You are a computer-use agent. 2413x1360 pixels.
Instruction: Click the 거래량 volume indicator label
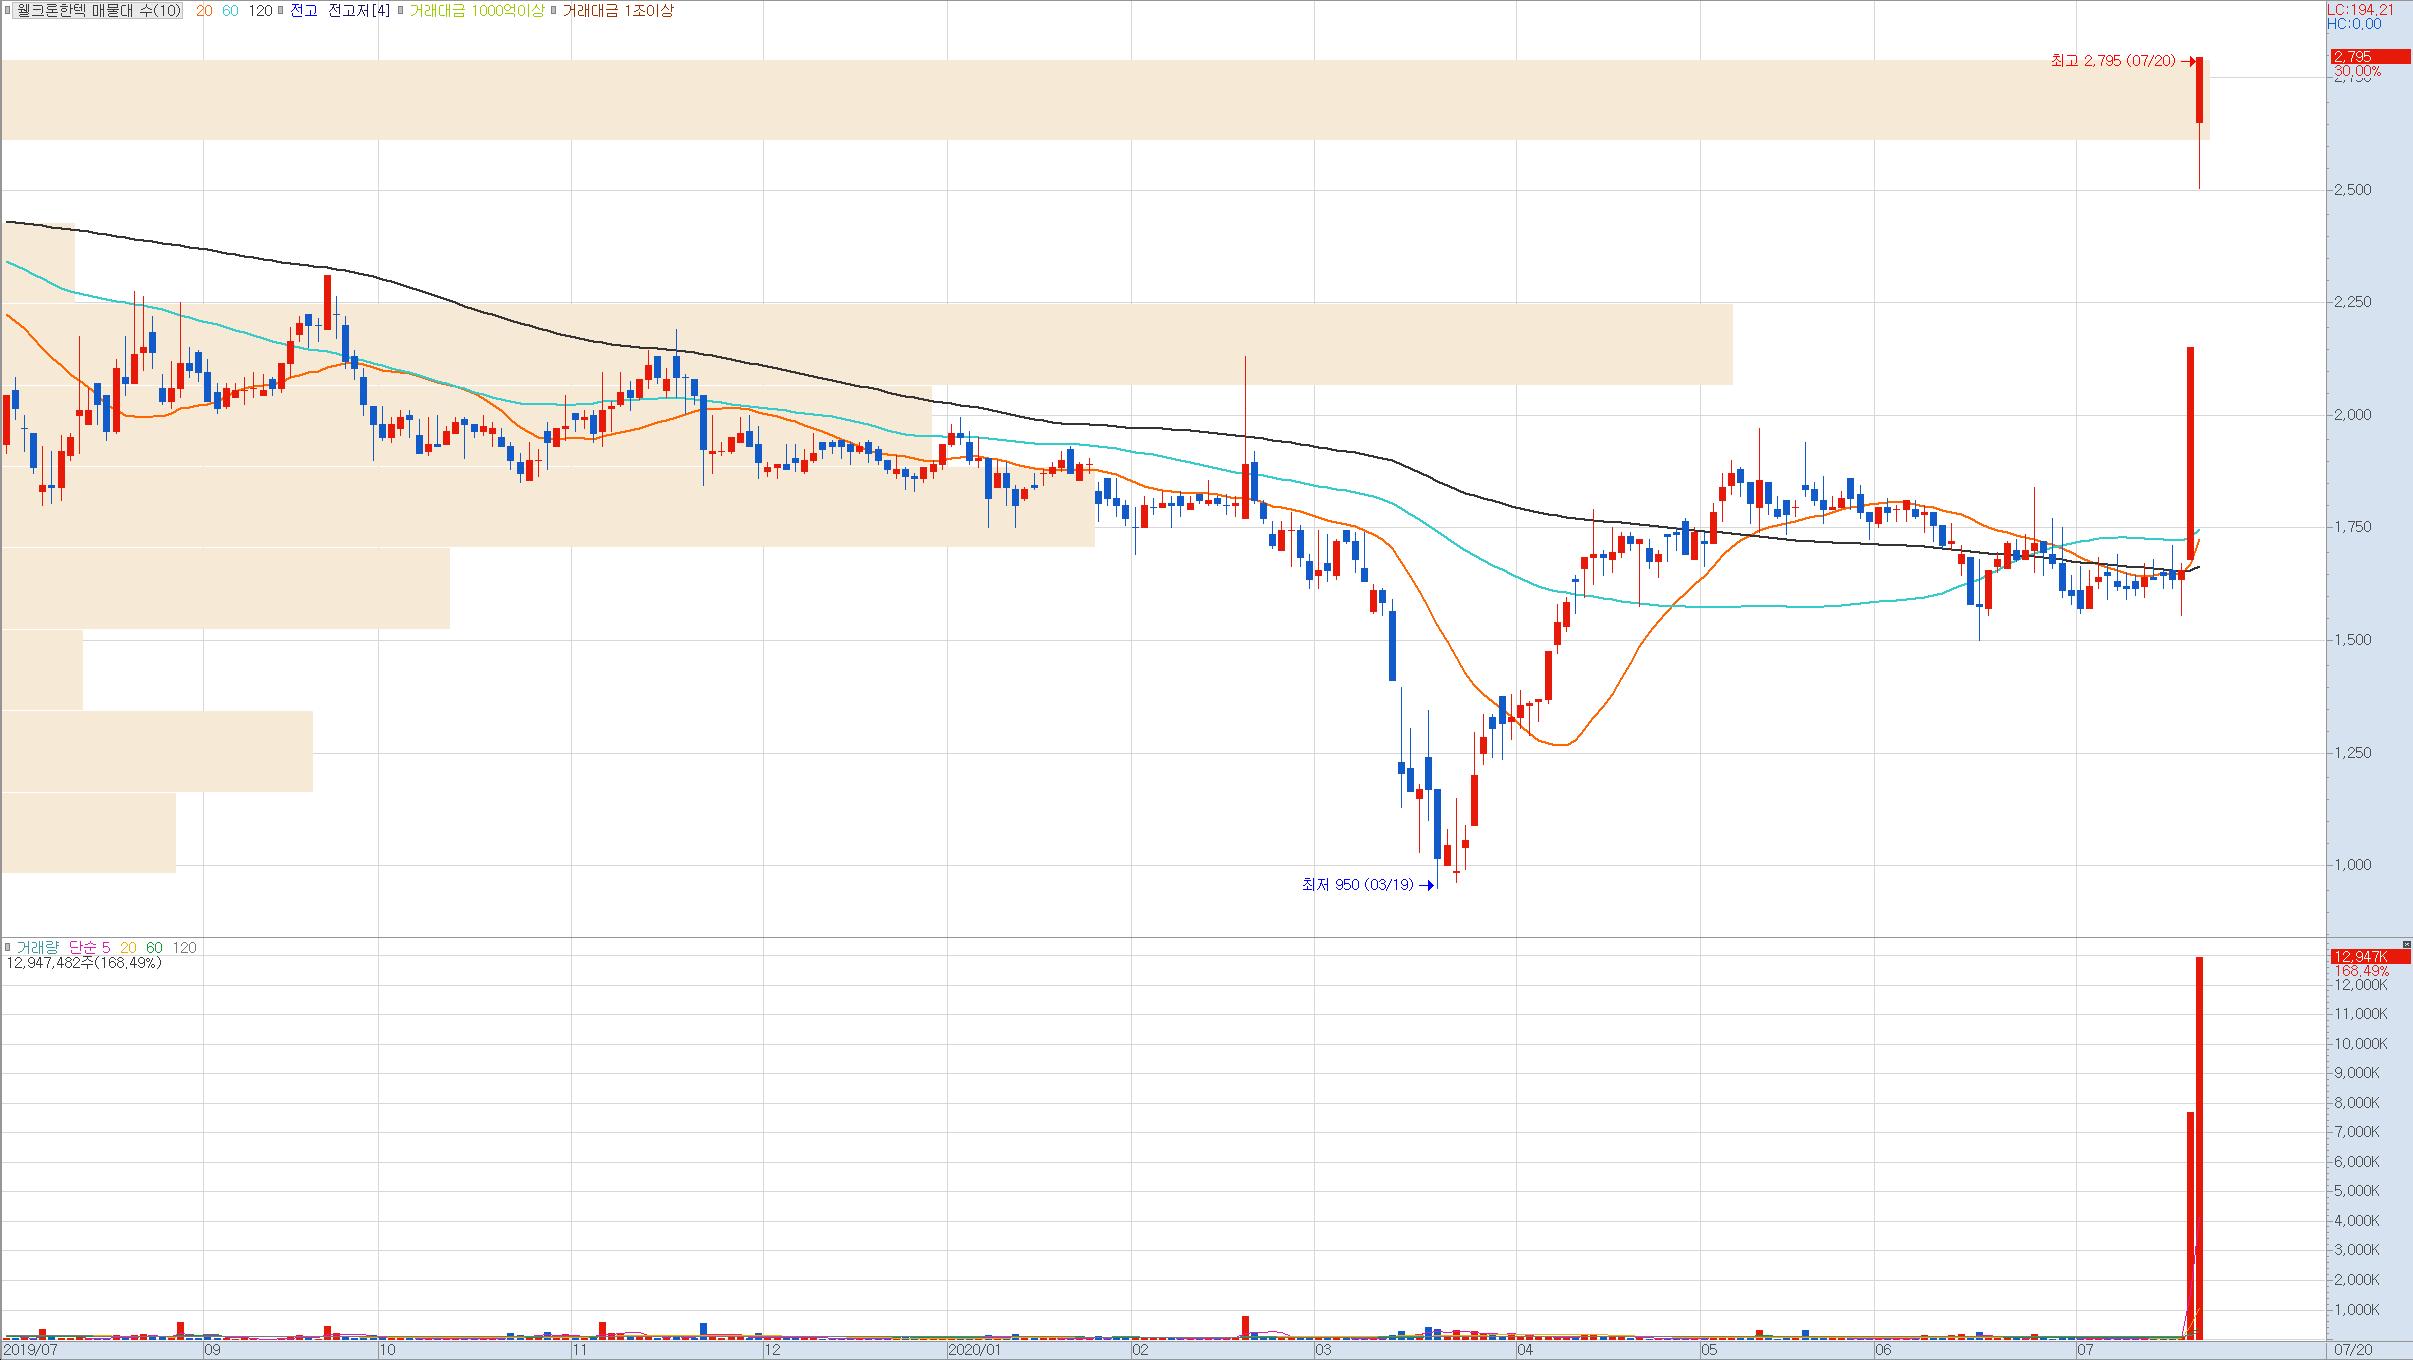click(x=38, y=947)
